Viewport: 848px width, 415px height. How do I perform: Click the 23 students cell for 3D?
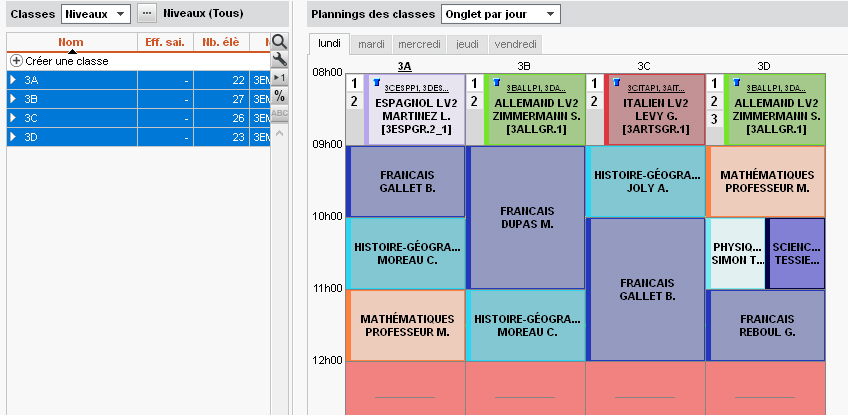point(221,137)
